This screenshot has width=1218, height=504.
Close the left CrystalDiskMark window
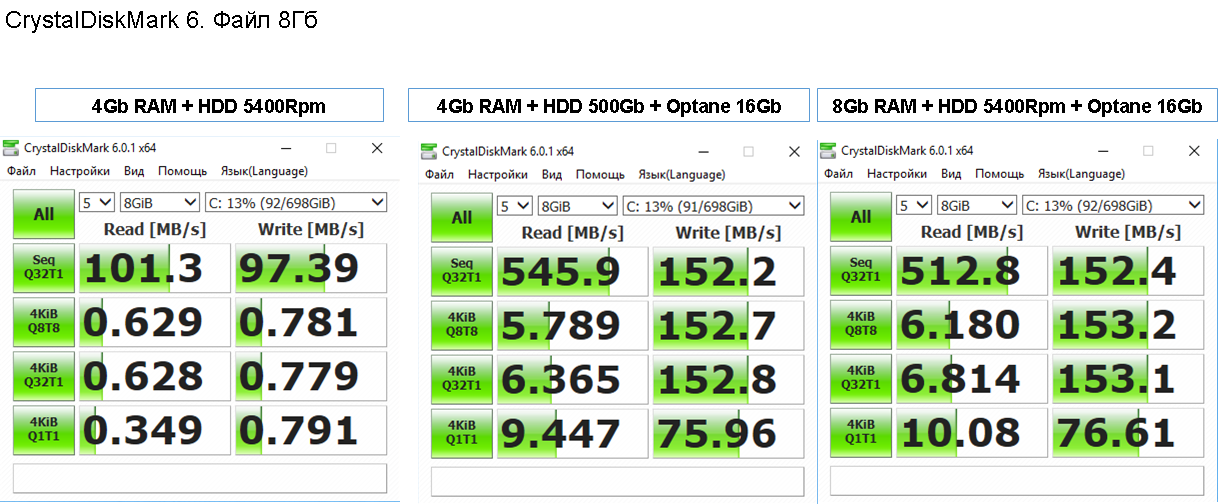pos(377,148)
